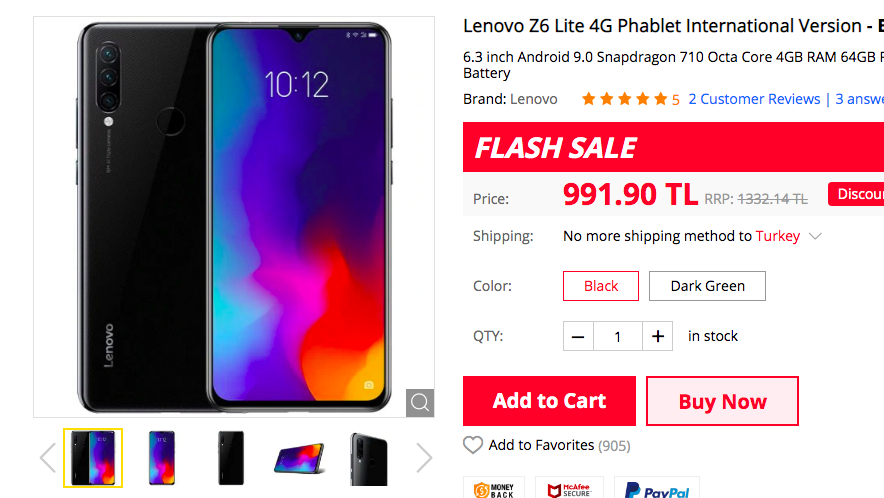Click the five-star rating icons
The width and height of the screenshot is (884, 498).
pos(624,99)
